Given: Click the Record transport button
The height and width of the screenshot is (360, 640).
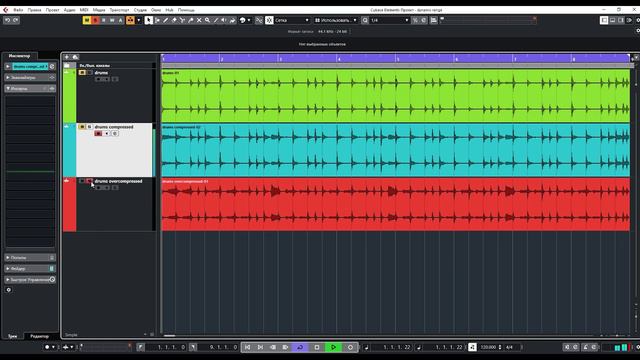Looking at the screenshot, I should pyautogui.click(x=350, y=347).
